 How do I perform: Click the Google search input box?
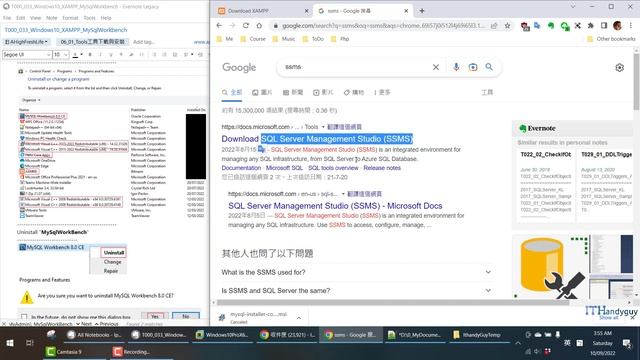pos(355,67)
